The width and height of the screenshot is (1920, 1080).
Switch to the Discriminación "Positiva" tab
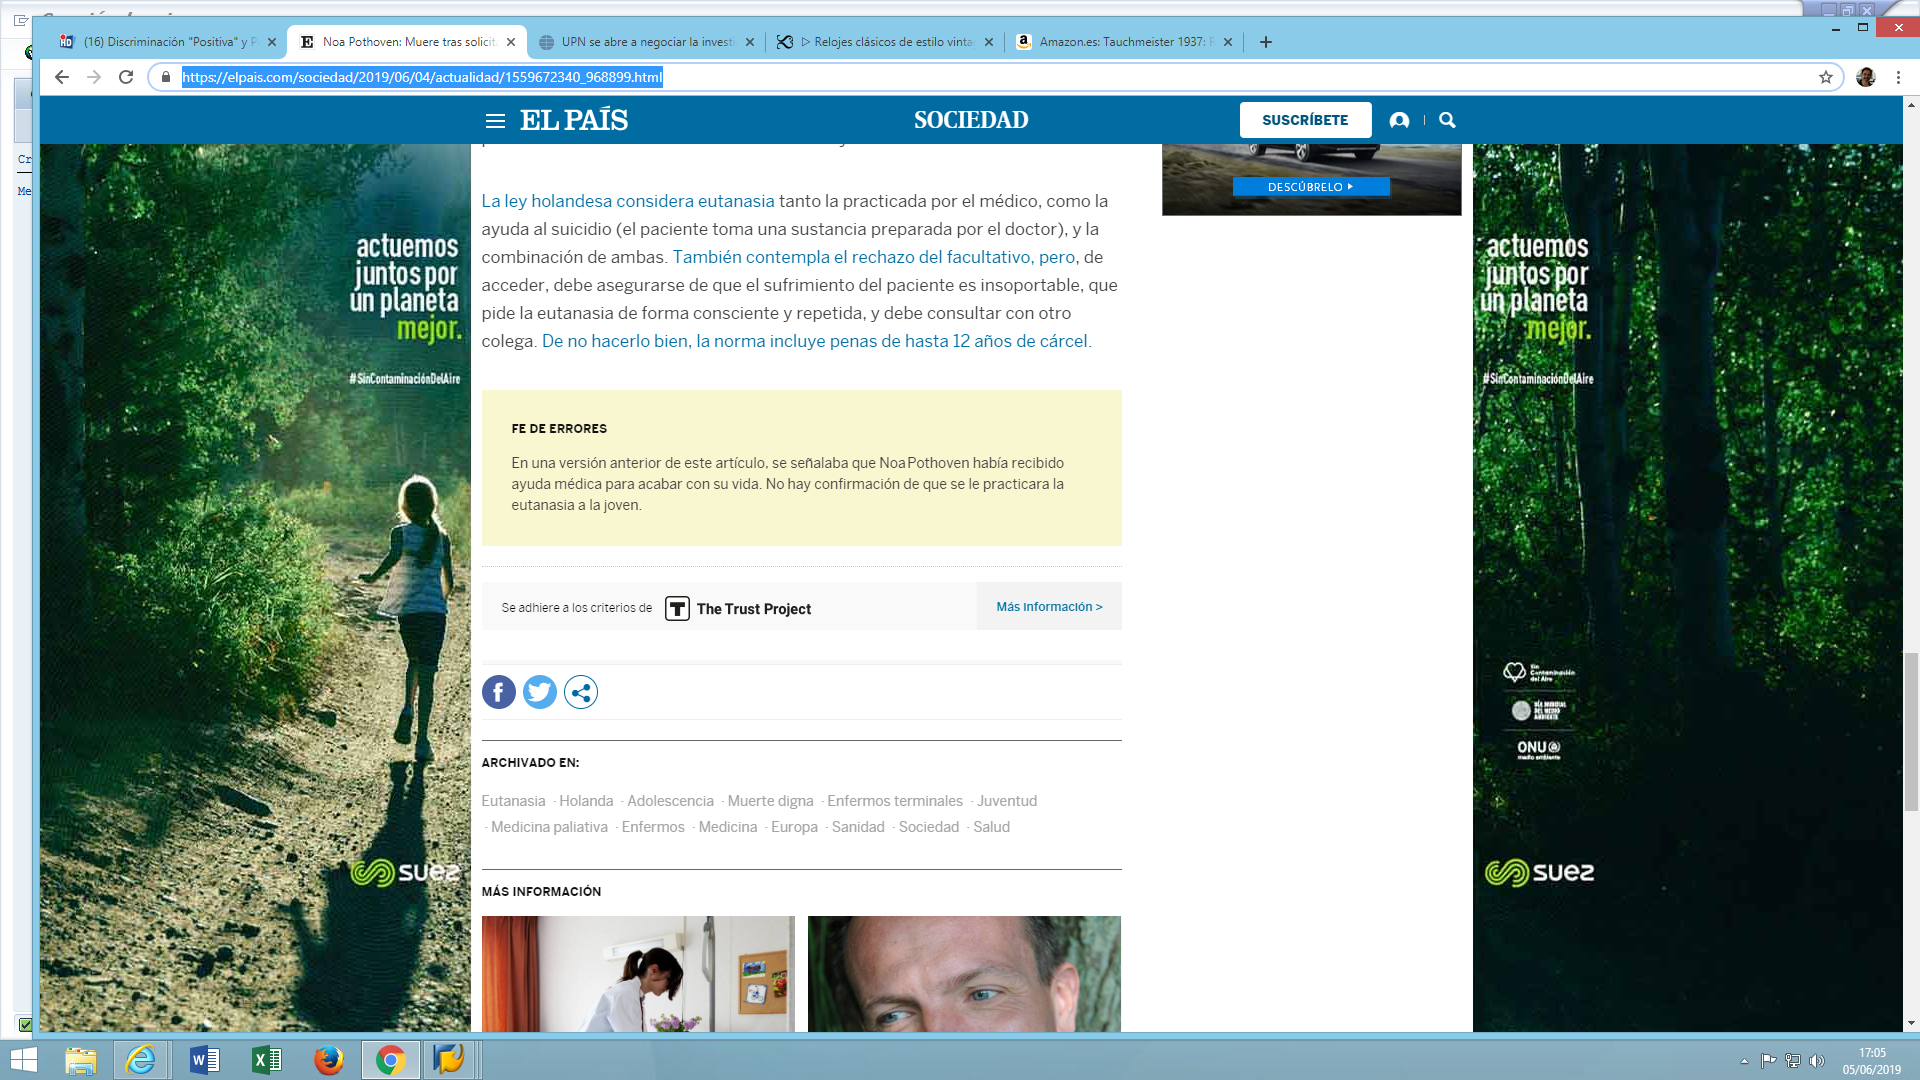click(x=168, y=42)
